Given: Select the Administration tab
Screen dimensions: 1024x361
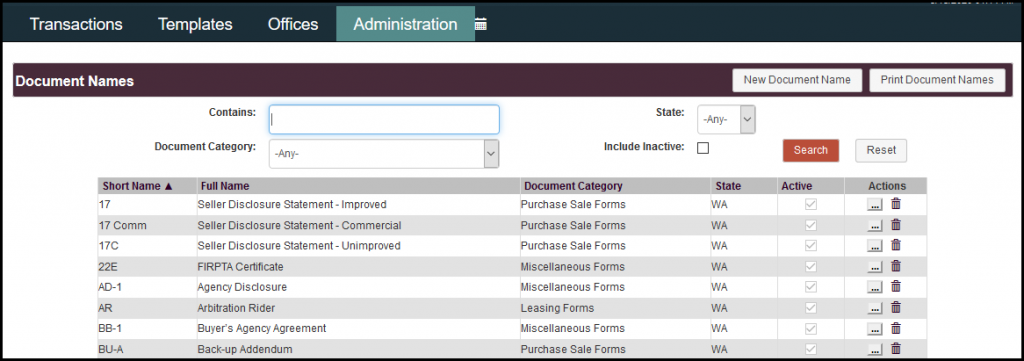Looking at the screenshot, I should (x=406, y=24).
